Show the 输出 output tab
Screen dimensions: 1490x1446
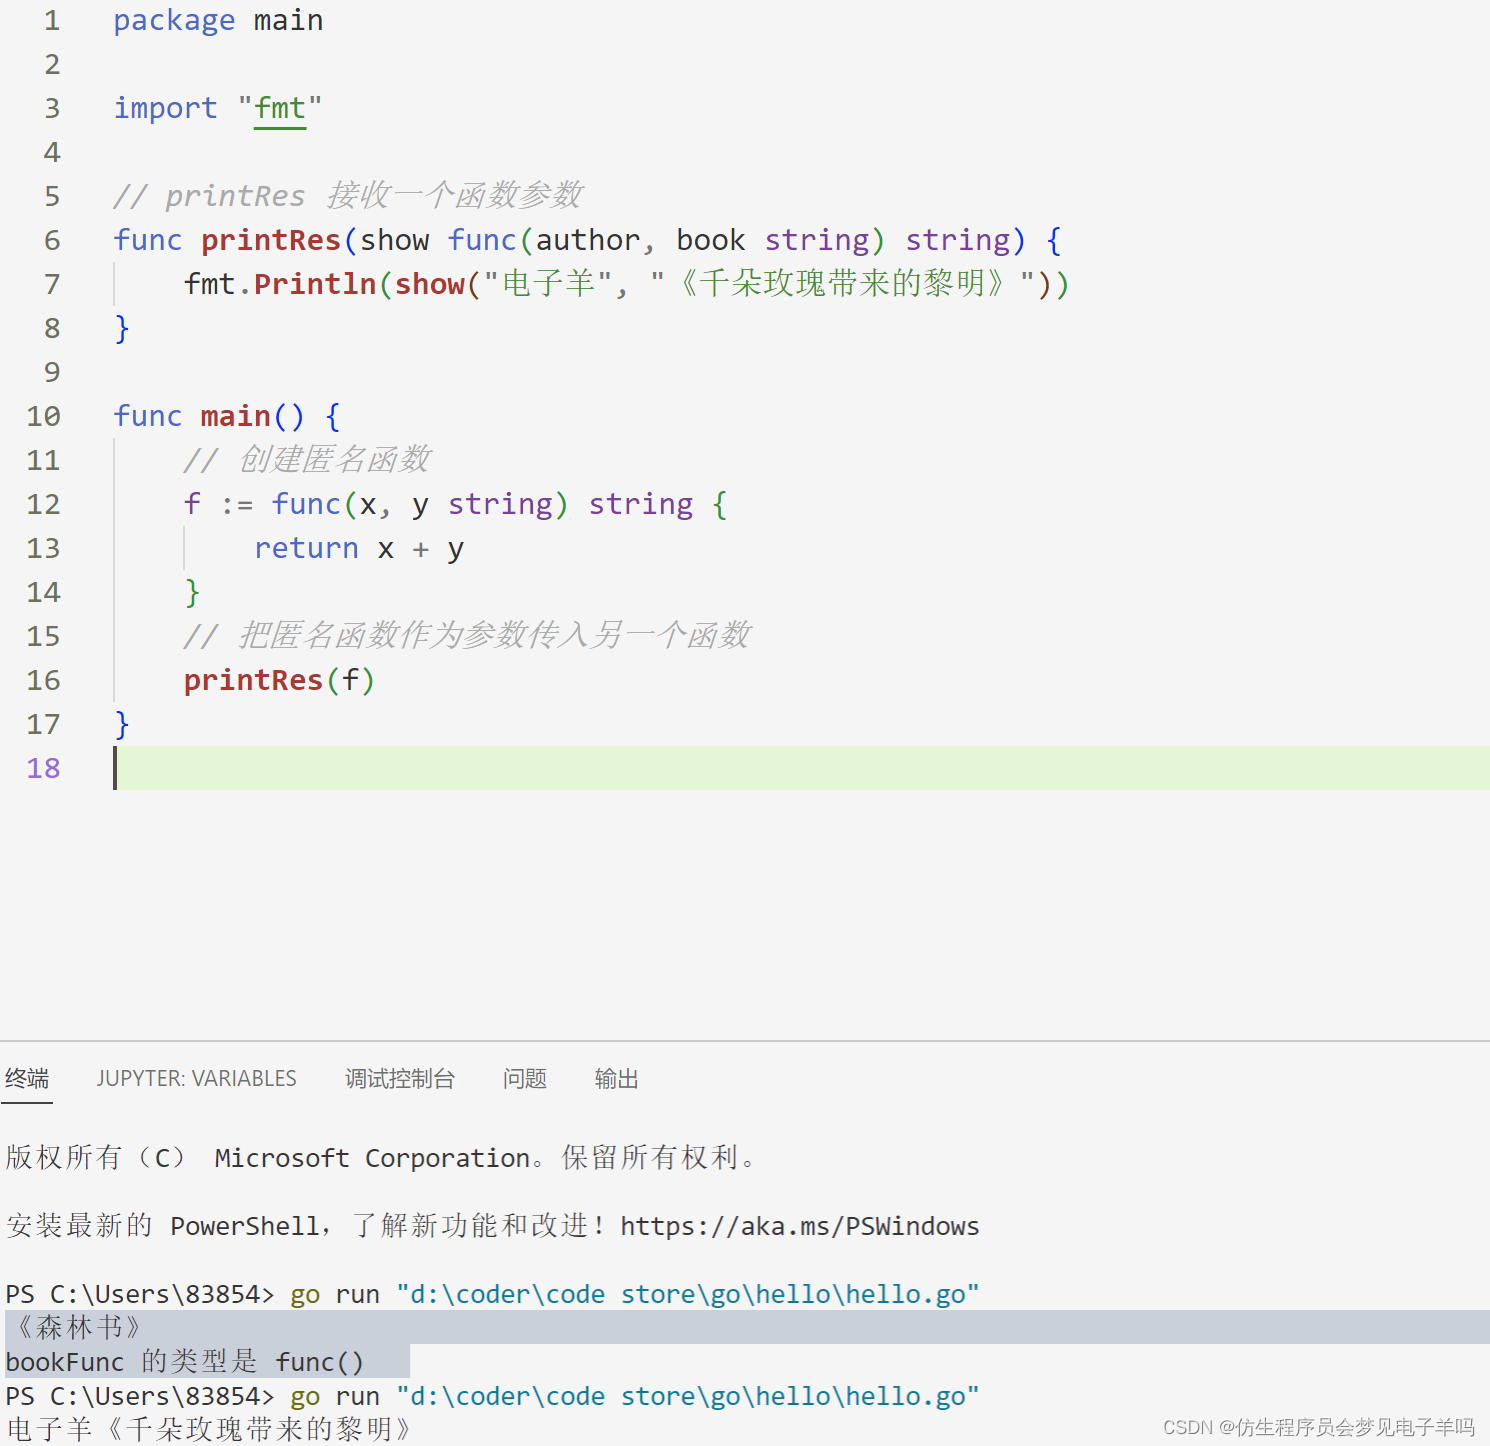[616, 1078]
